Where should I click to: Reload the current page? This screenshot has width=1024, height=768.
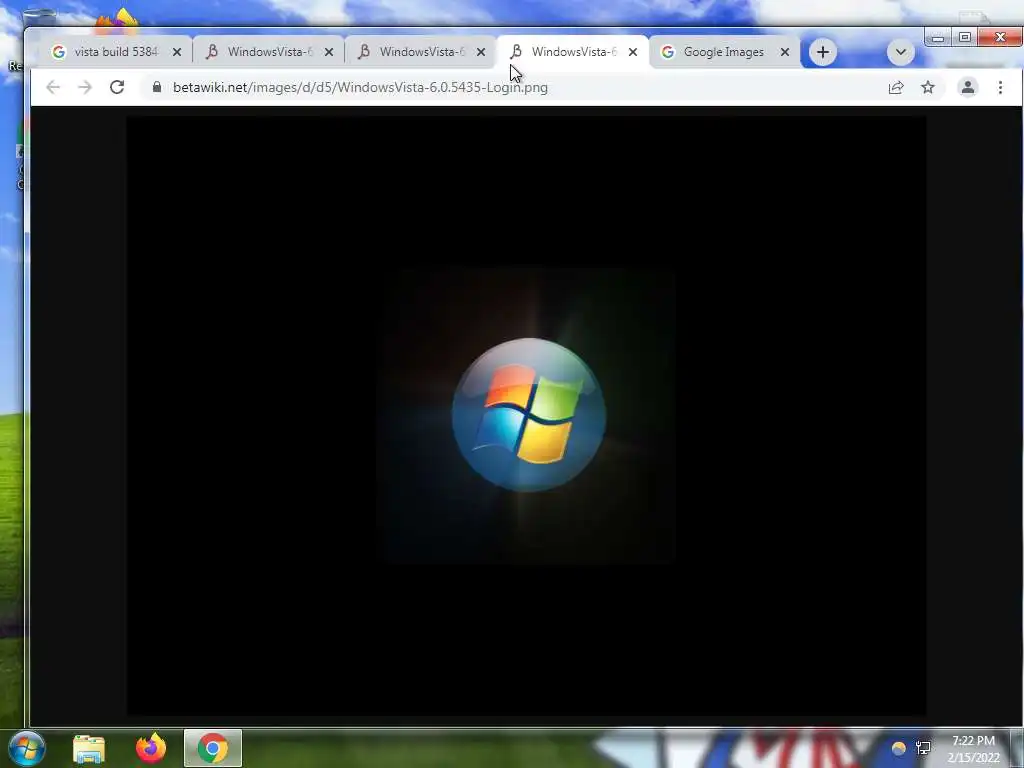click(117, 87)
